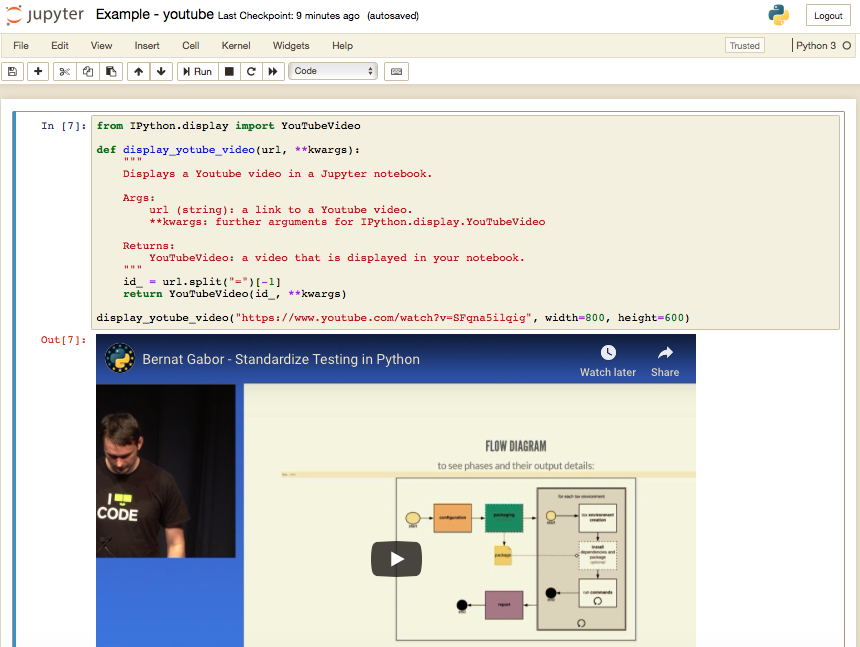Restart the kernel with circular arrow
This screenshot has width=860, height=647.
point(251,71)
